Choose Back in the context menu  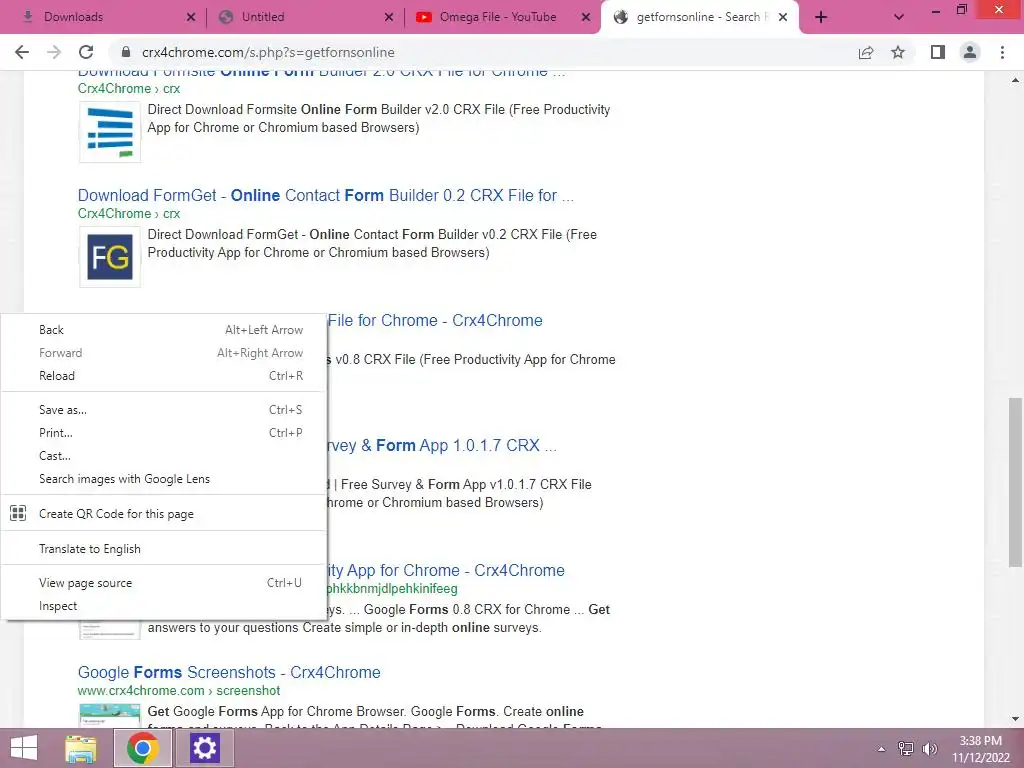pyautogui.click(x=163, y=330)
